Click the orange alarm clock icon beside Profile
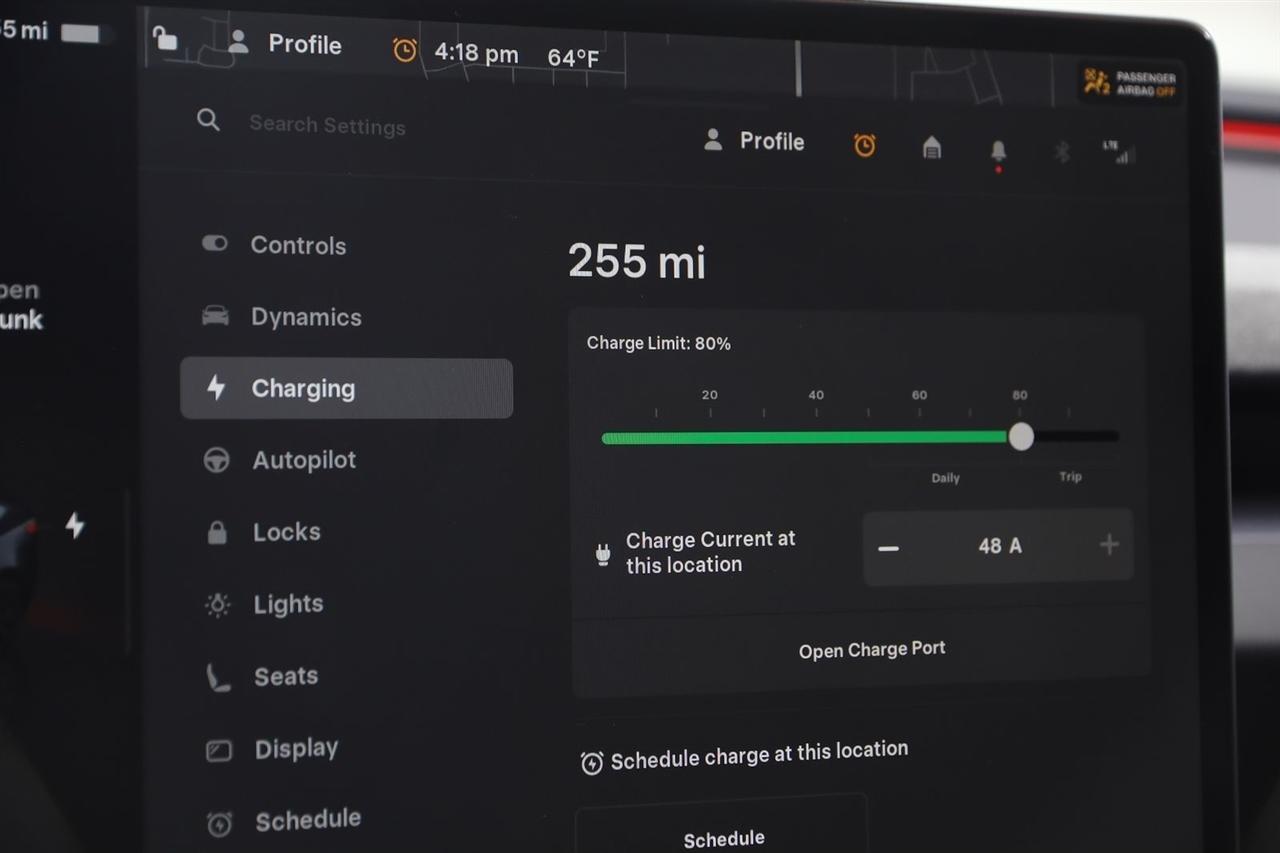This screenshot has width=1280, height=853. click(x=864, y=146)
